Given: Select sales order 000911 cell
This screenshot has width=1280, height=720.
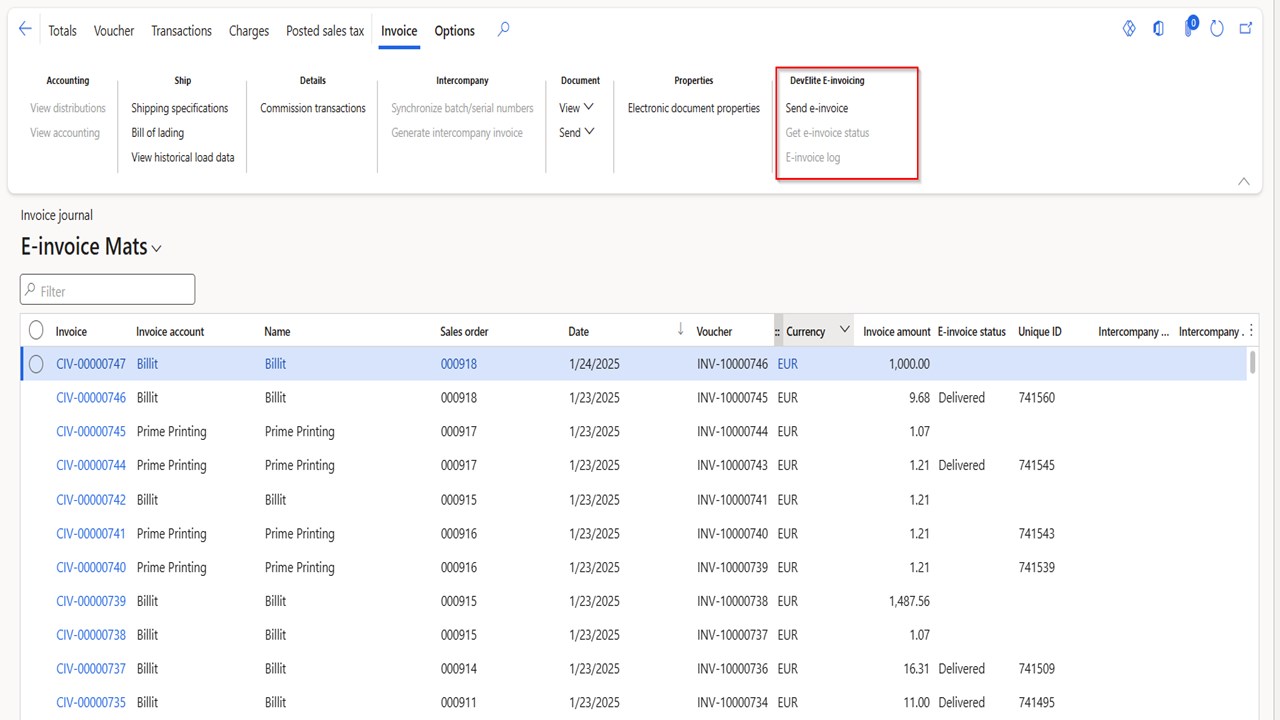Looking at the screenshot, I should click(x=459, y=703).
